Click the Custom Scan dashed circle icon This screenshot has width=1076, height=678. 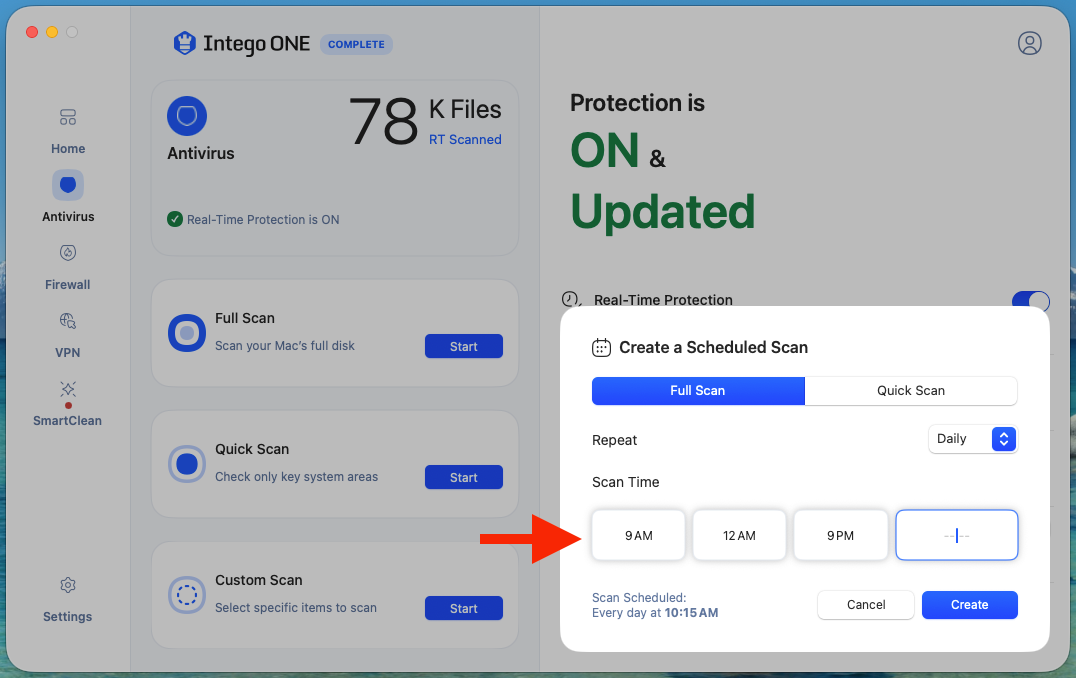pos(187,594)
